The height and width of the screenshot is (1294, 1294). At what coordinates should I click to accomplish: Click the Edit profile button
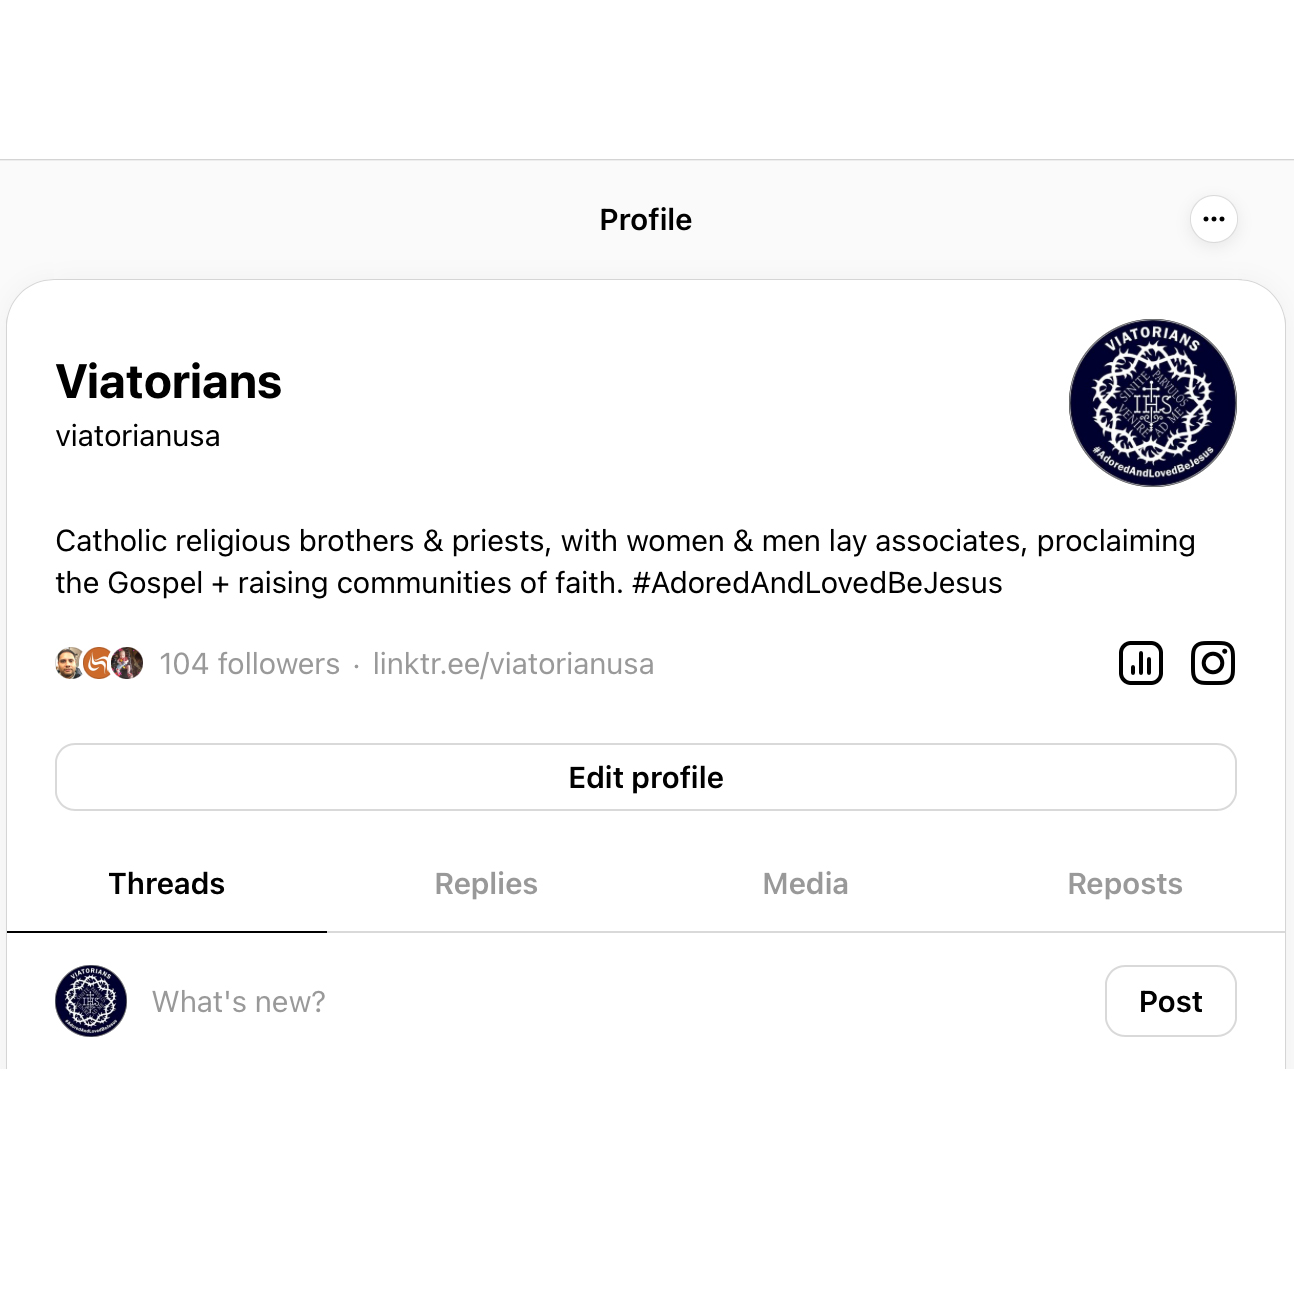pos(646,777)
